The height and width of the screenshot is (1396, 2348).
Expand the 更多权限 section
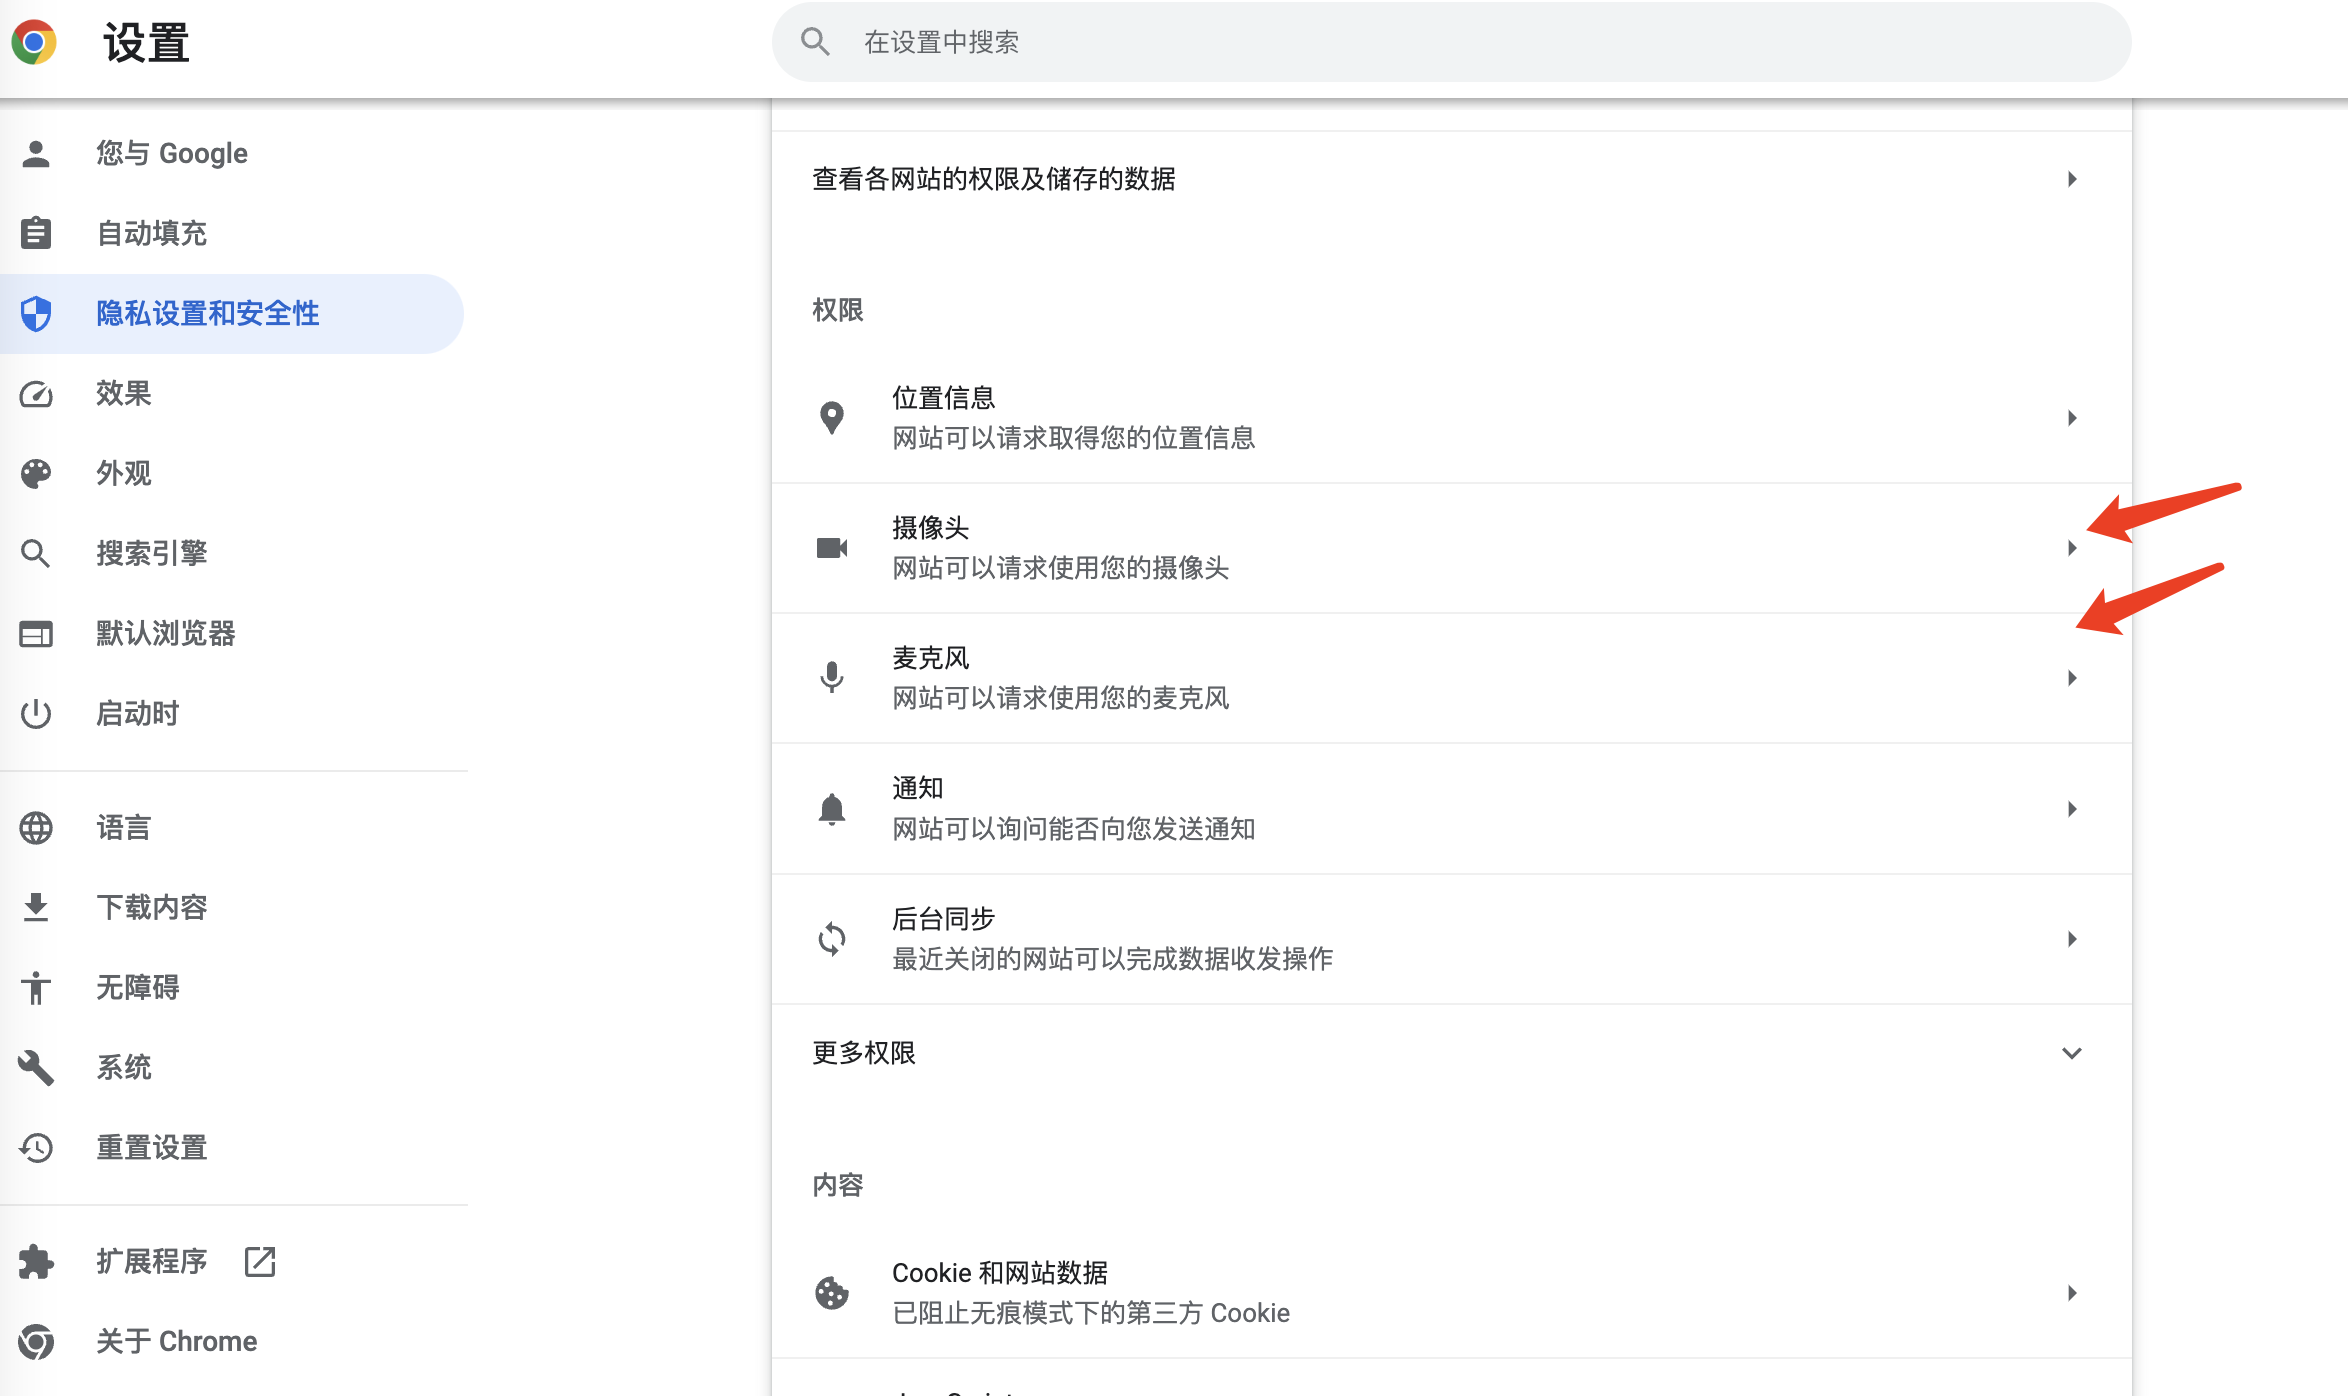pyautogui.click(x=2071, y=1053)
